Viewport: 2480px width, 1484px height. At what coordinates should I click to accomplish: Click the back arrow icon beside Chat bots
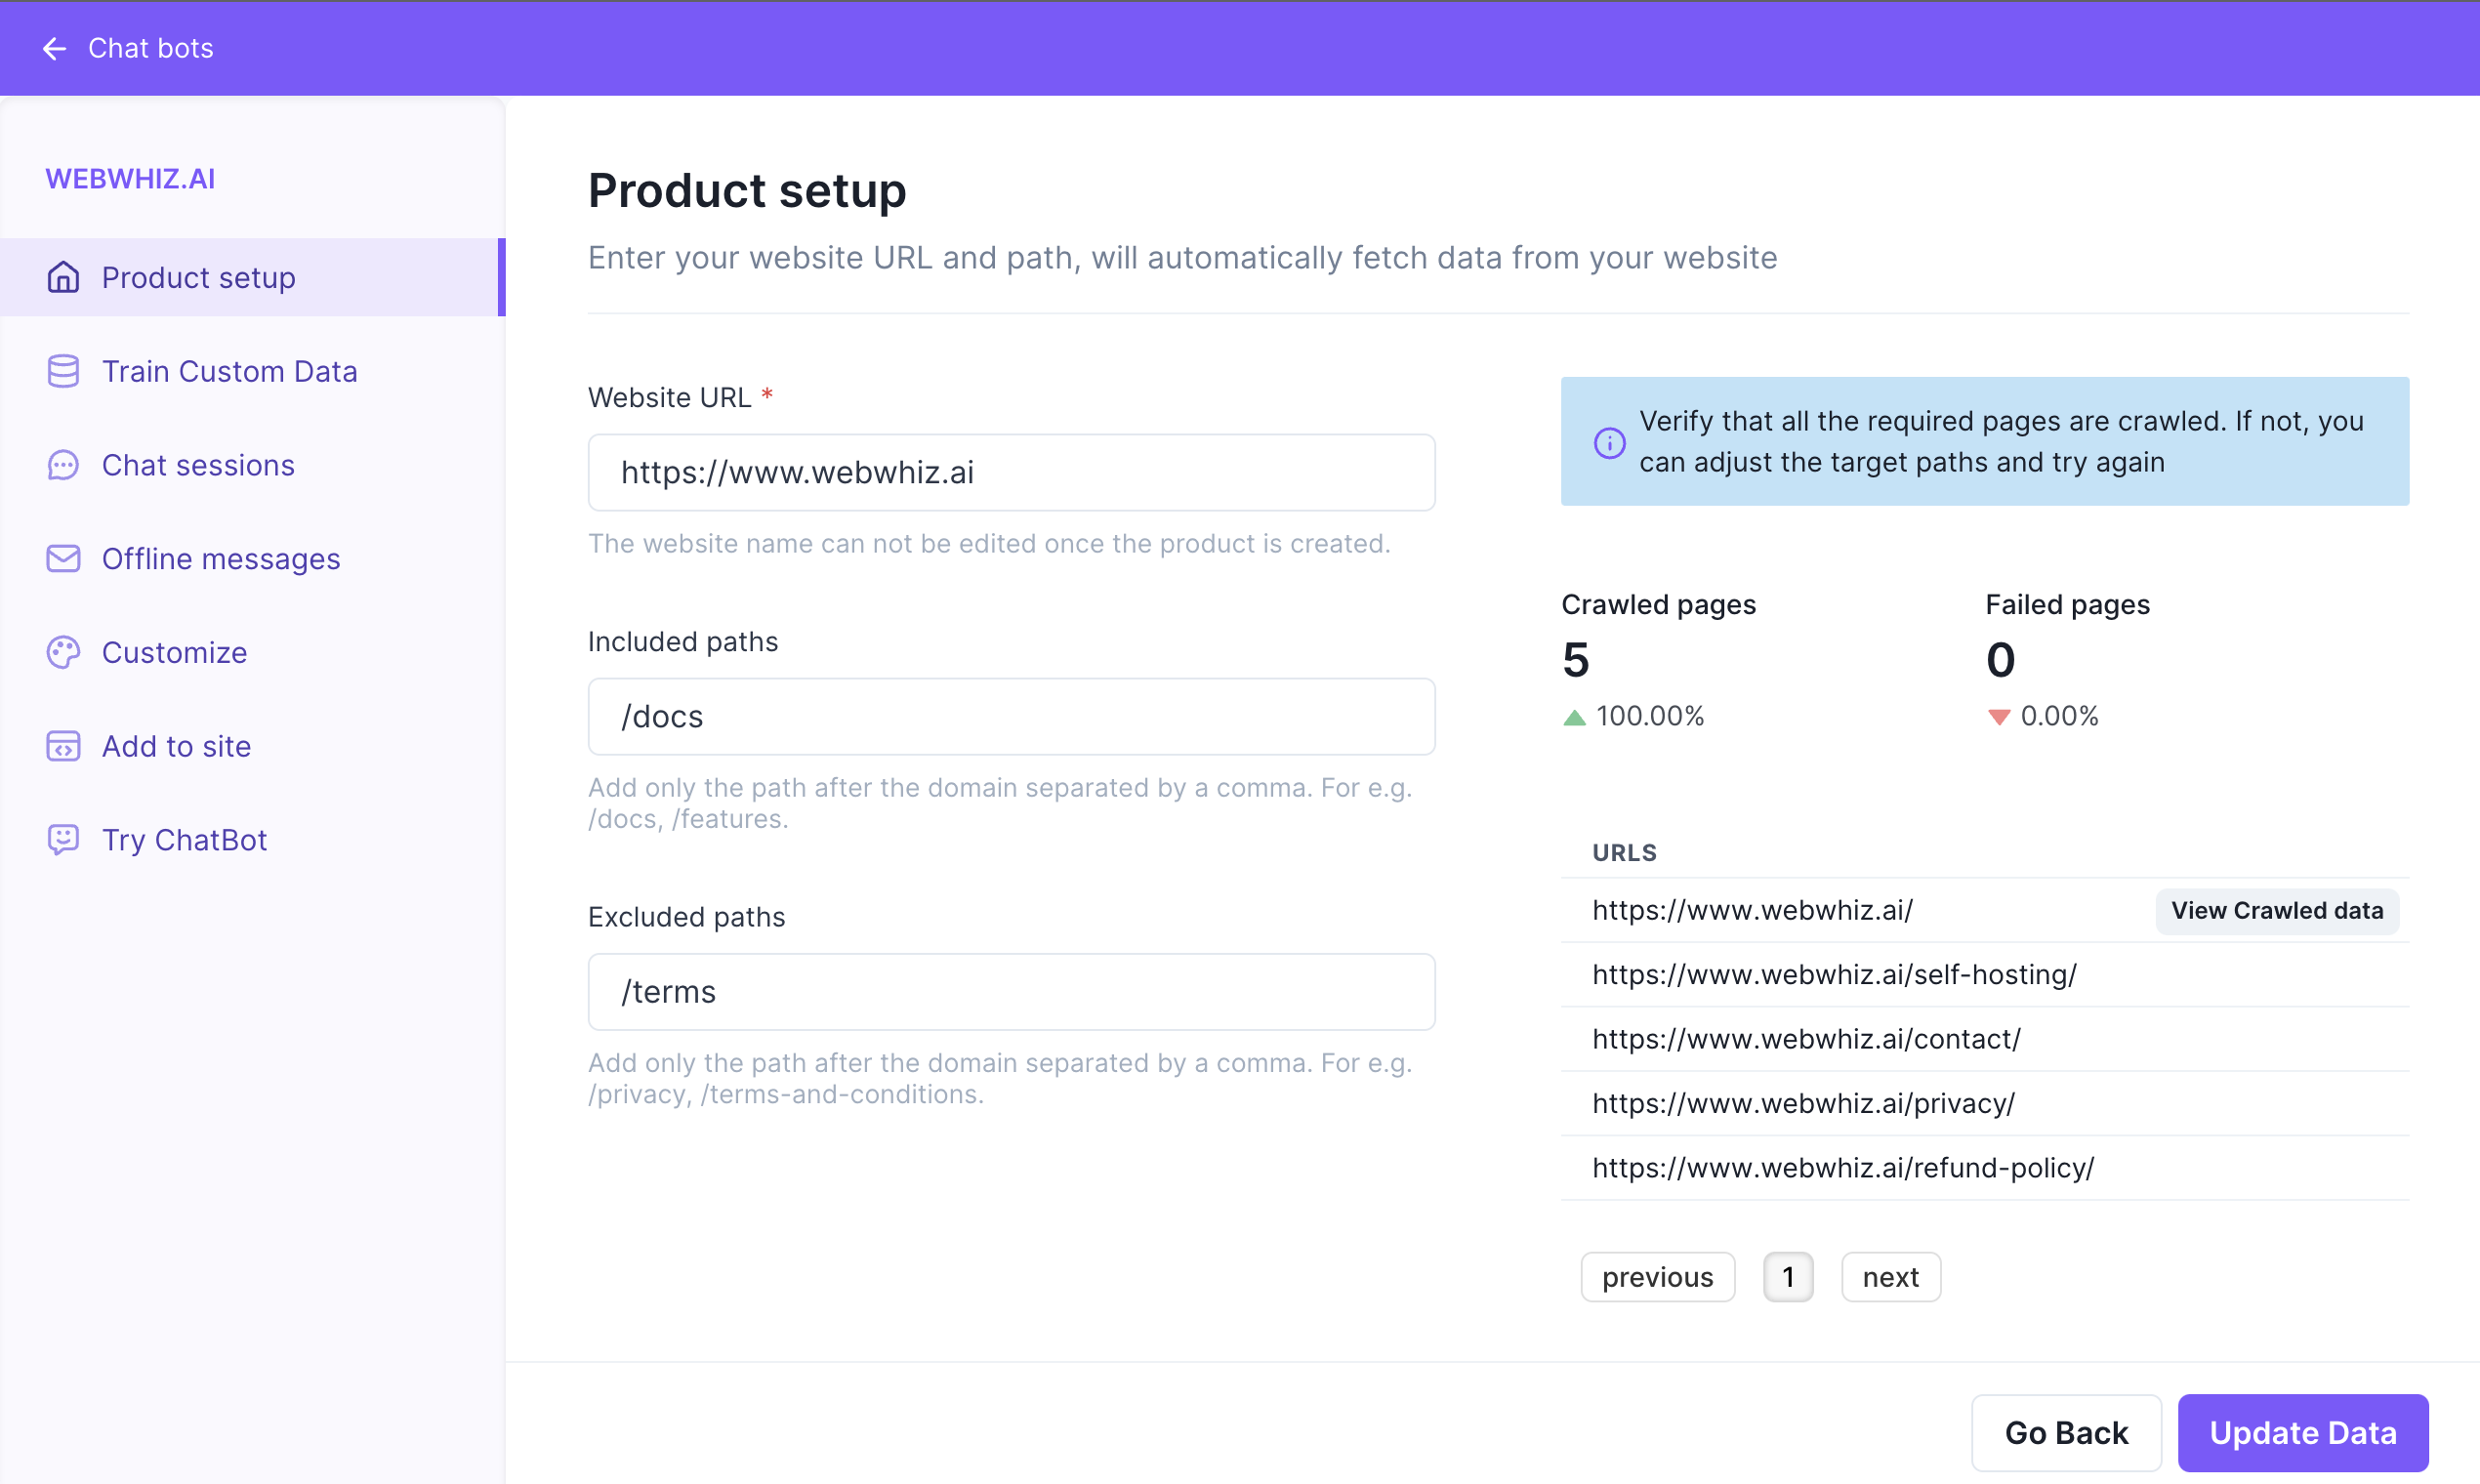[54, 48]
